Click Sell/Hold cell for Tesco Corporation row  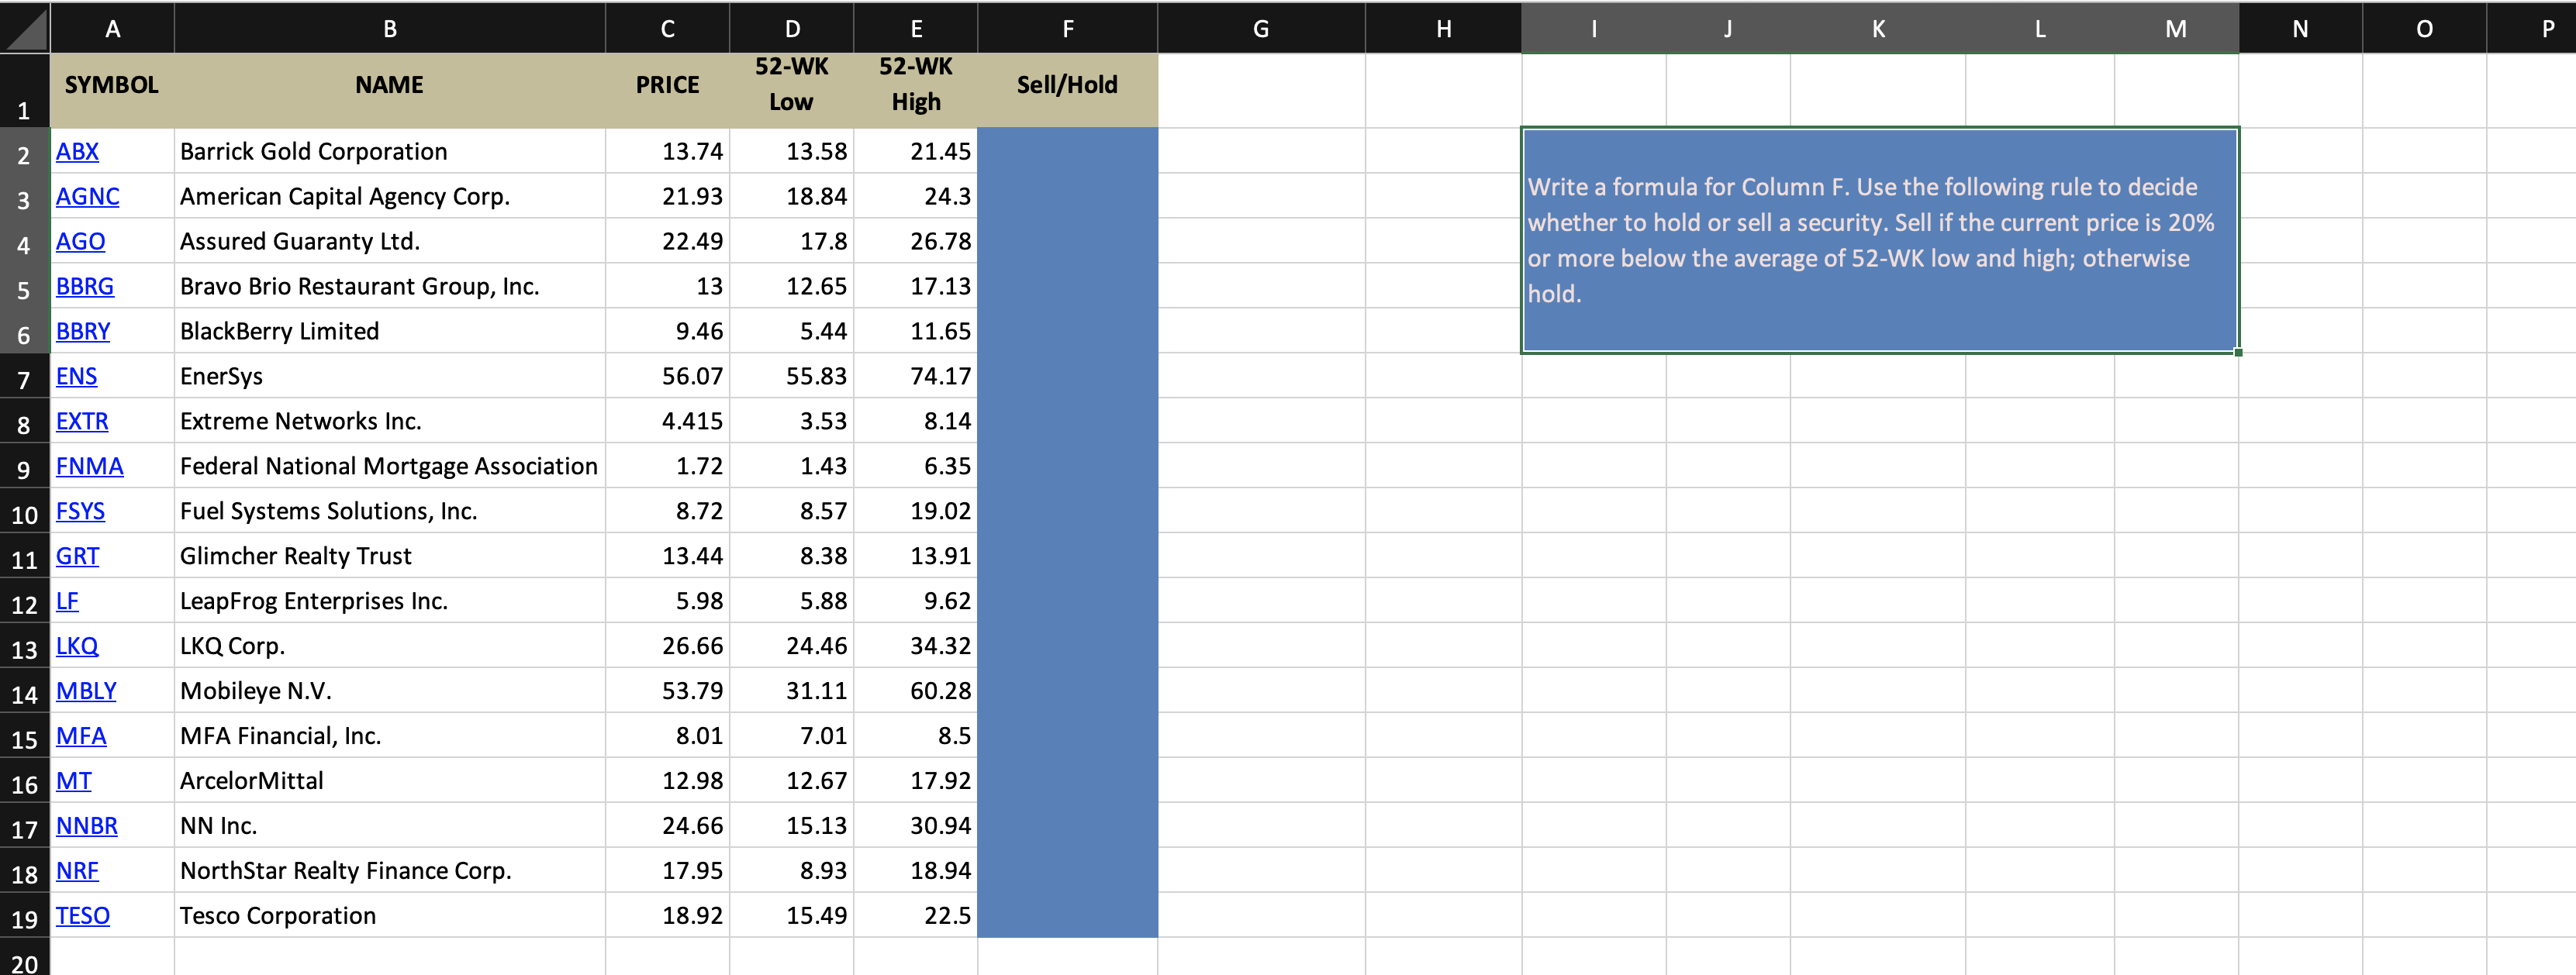(x=1067, y=916)
